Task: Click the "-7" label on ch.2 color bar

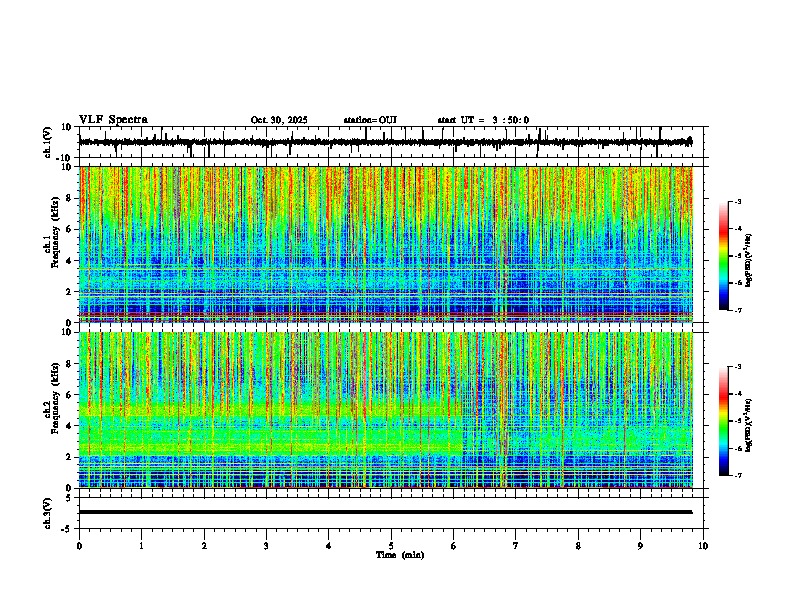Action: 737,475
